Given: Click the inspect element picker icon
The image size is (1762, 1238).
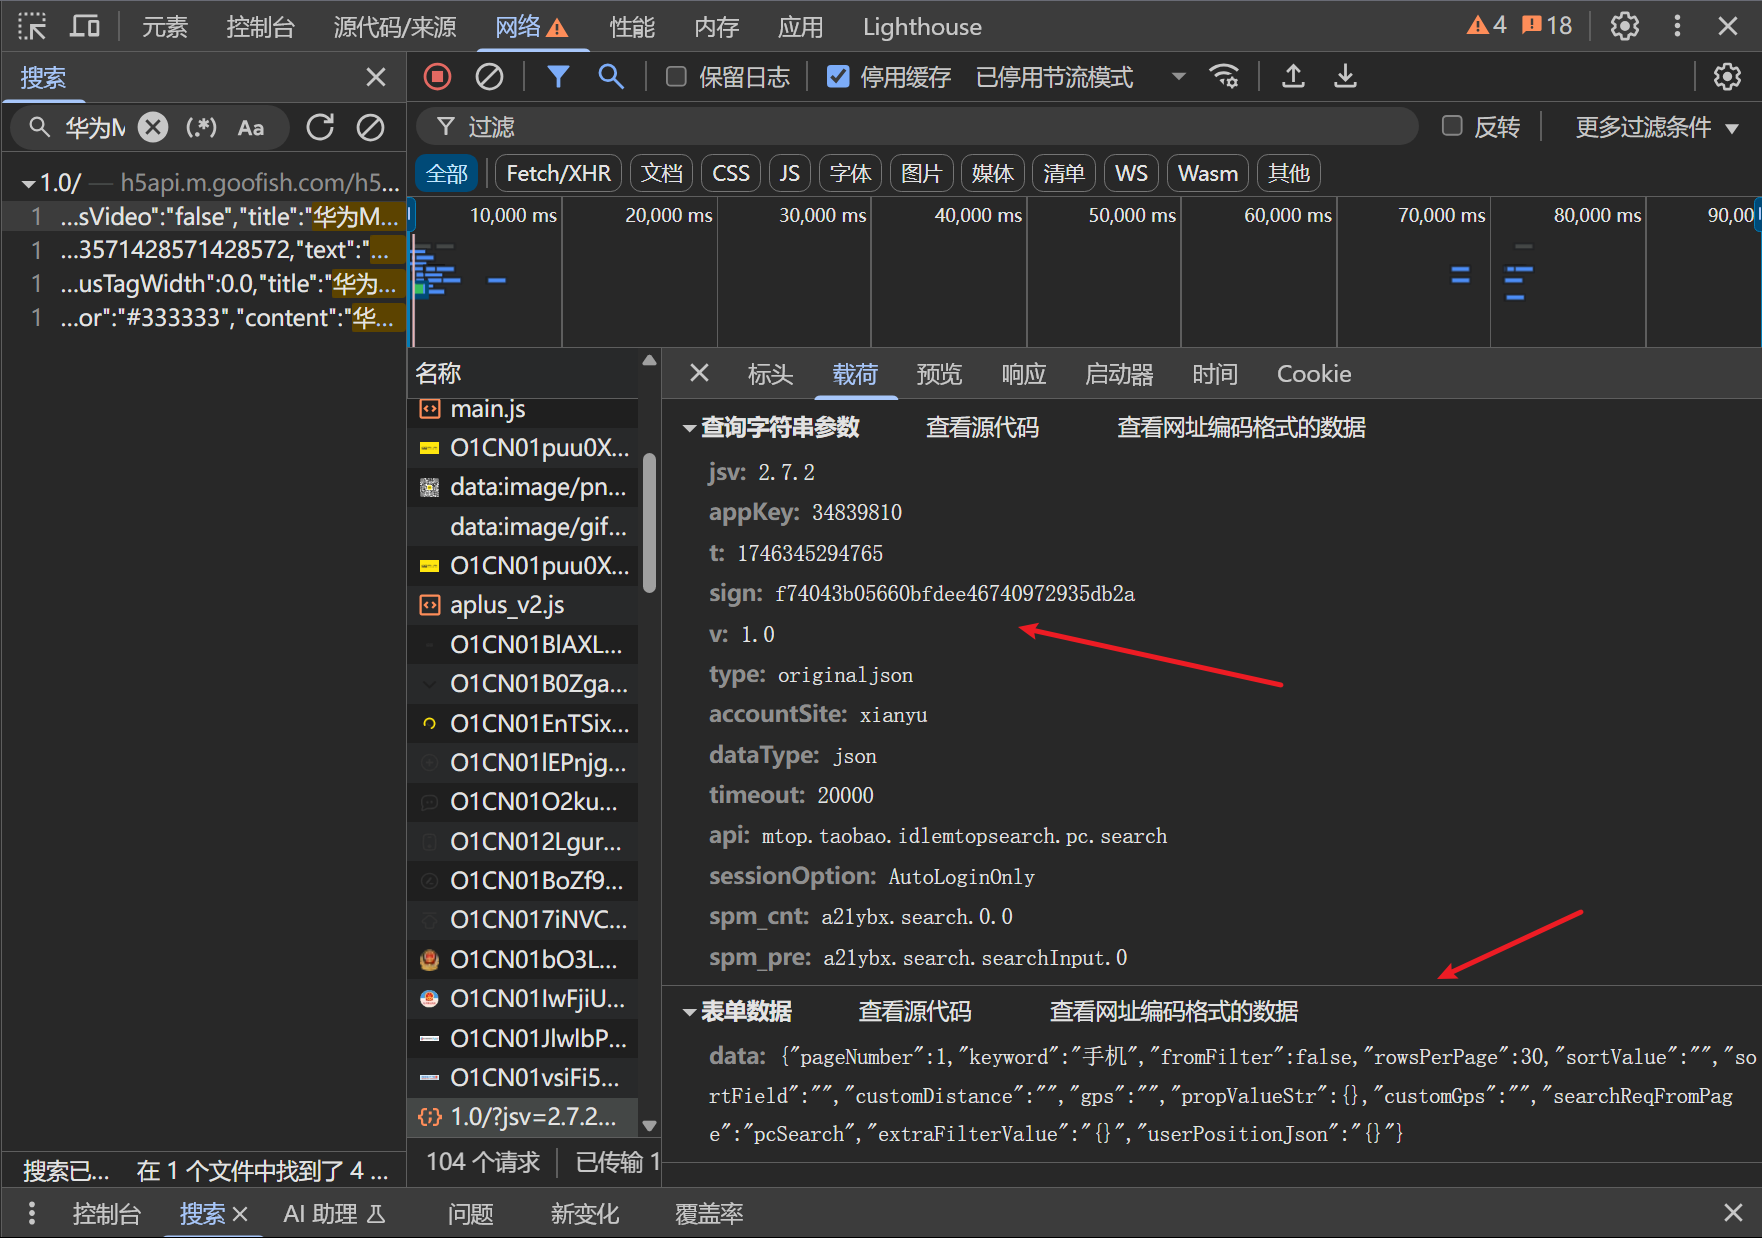Looking at the screenshot, I should (32, 27).
